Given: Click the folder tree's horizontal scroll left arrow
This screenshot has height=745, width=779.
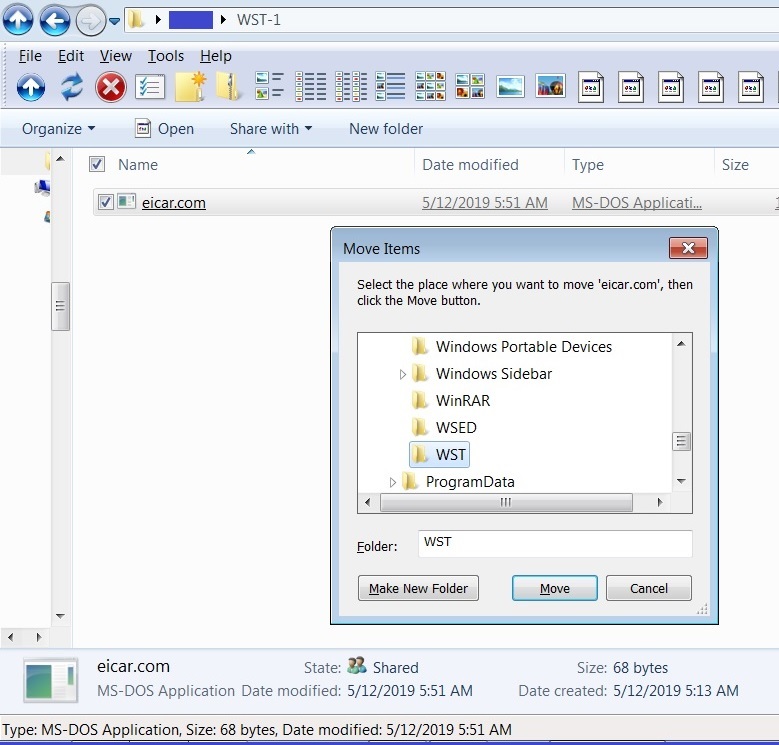Looking at the screenshot, I should [368, 502].
